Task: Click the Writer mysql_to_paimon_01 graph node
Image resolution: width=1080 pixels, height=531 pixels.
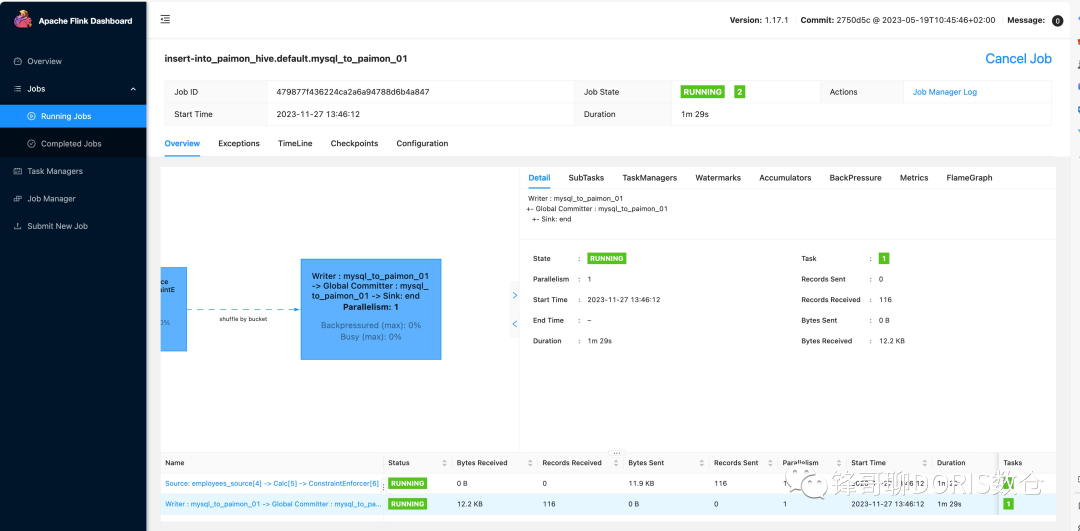Action: (371, 309)
